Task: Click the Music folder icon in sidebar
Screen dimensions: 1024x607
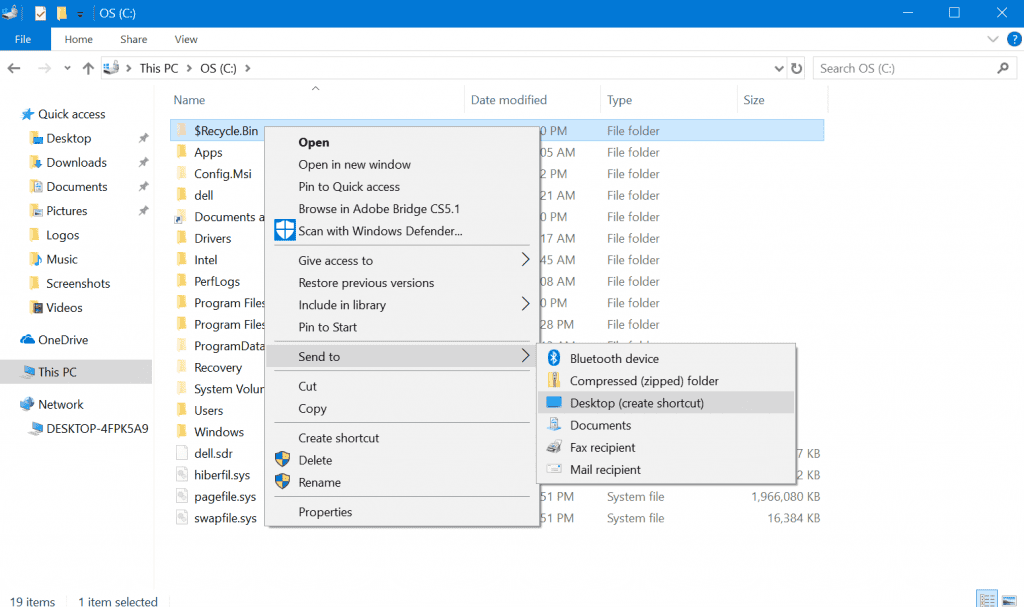Action: coord(36,259)
